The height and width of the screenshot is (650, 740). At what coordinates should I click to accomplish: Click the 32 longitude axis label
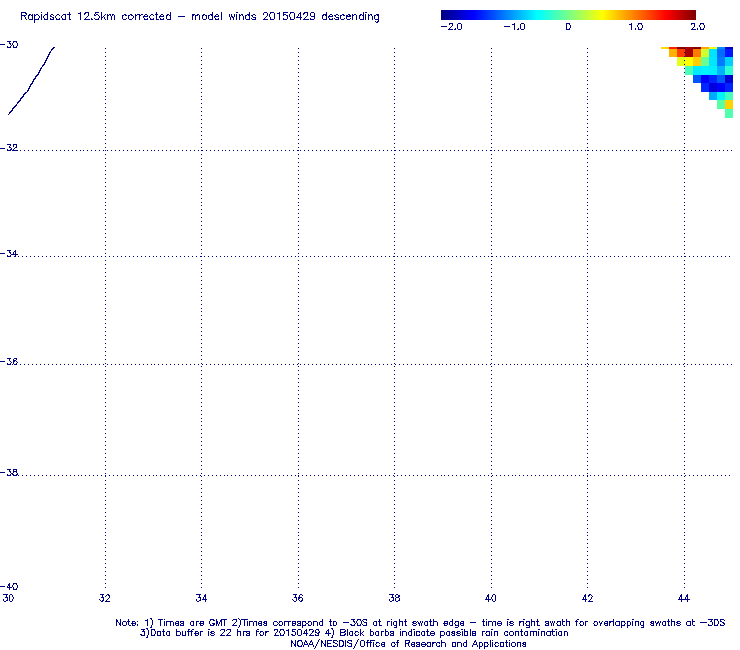coord(105,599)
